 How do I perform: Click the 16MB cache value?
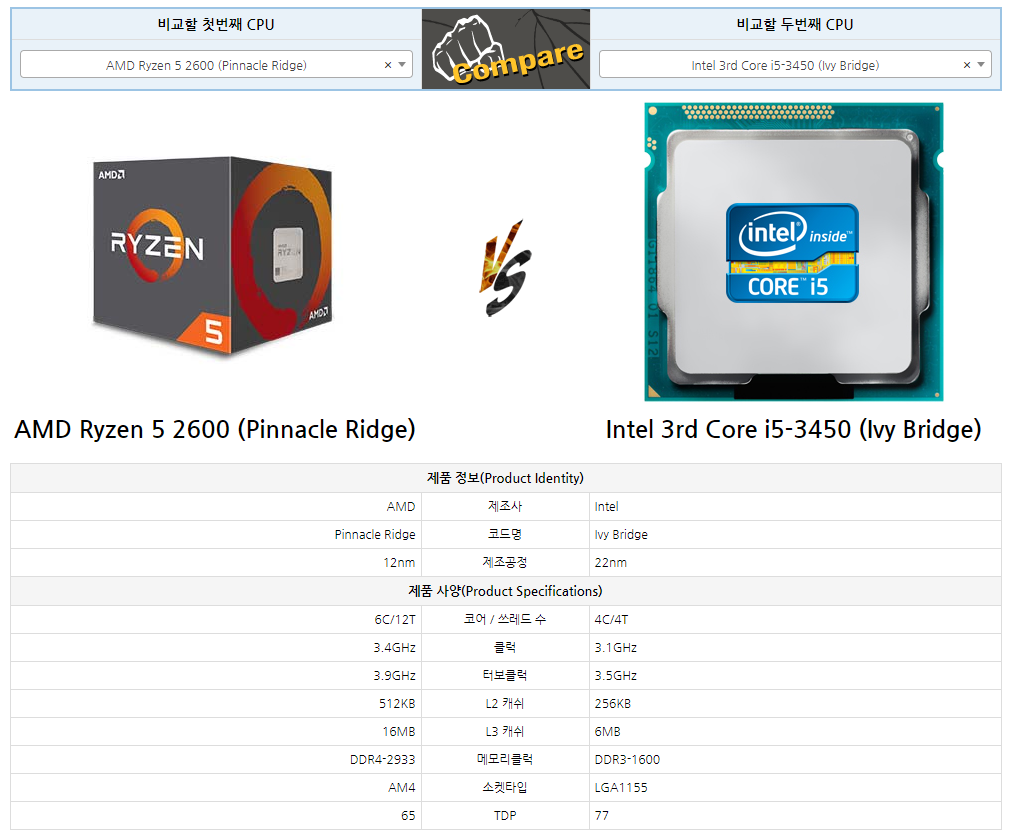tap(399, 732)
